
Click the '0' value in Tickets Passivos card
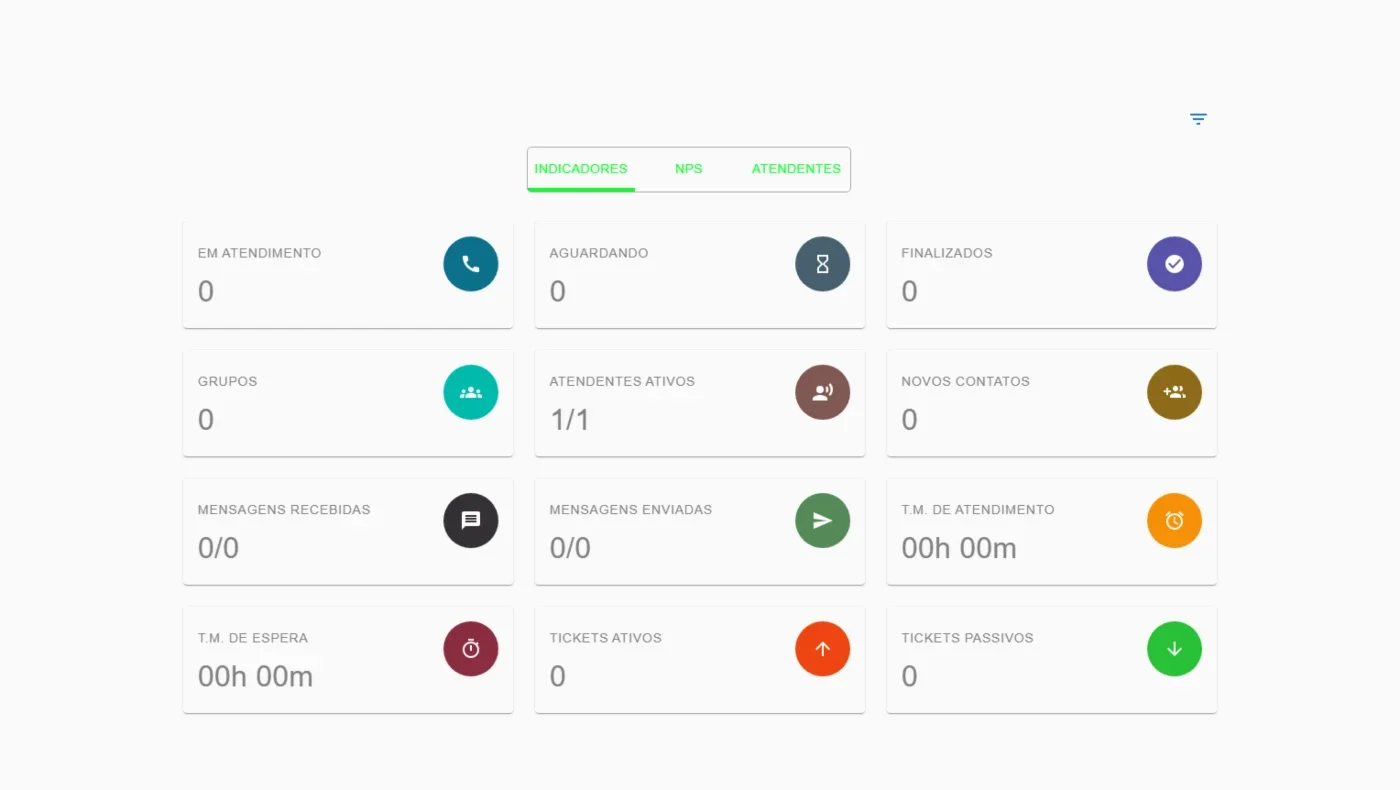coord(909,677)
